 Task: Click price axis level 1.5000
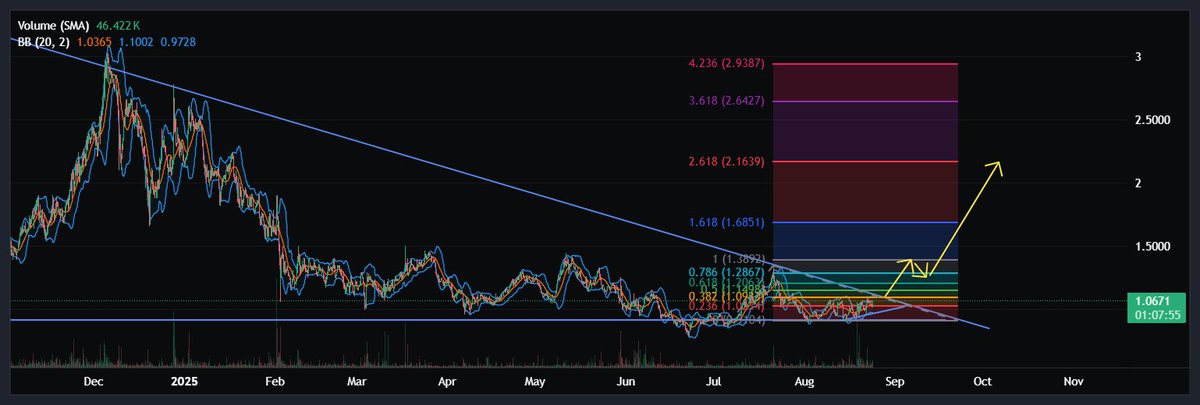(x=1152, y=245)
